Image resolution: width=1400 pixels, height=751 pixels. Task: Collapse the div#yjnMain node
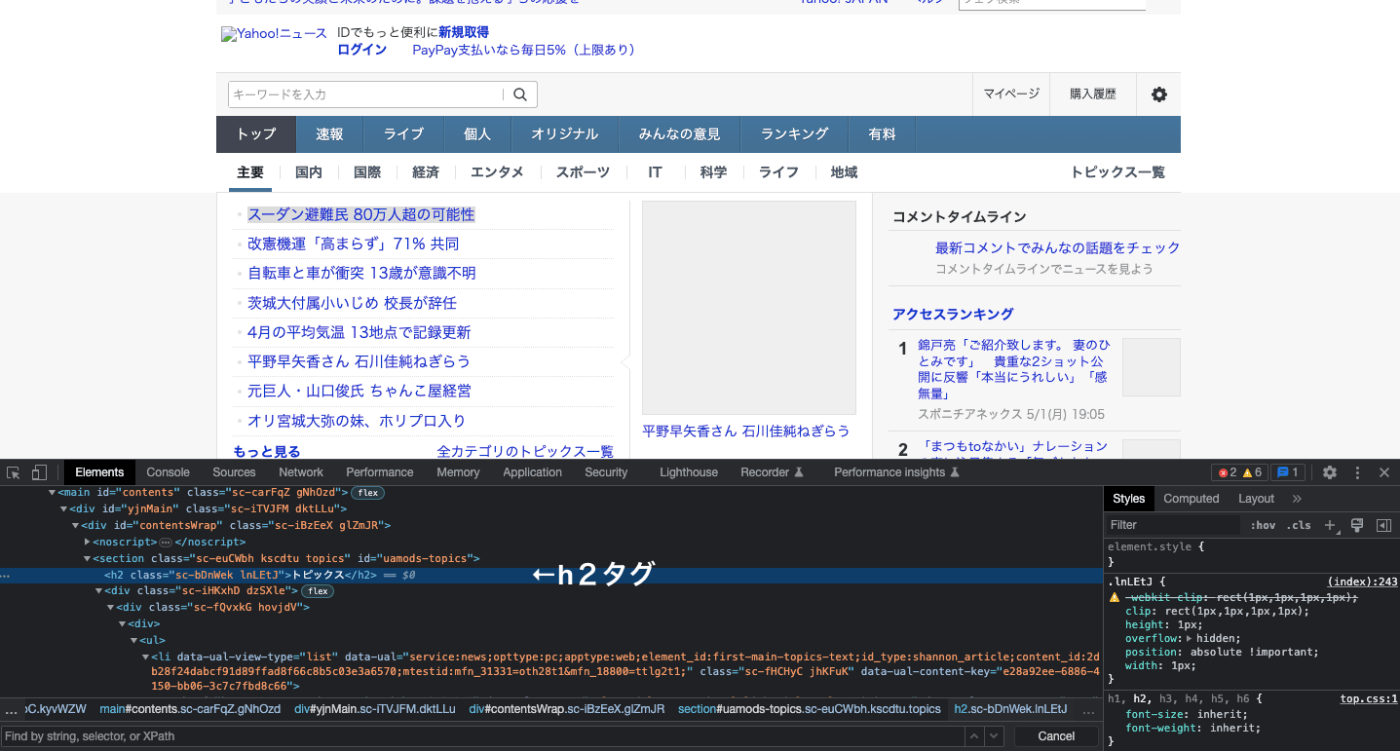(64, 509)
